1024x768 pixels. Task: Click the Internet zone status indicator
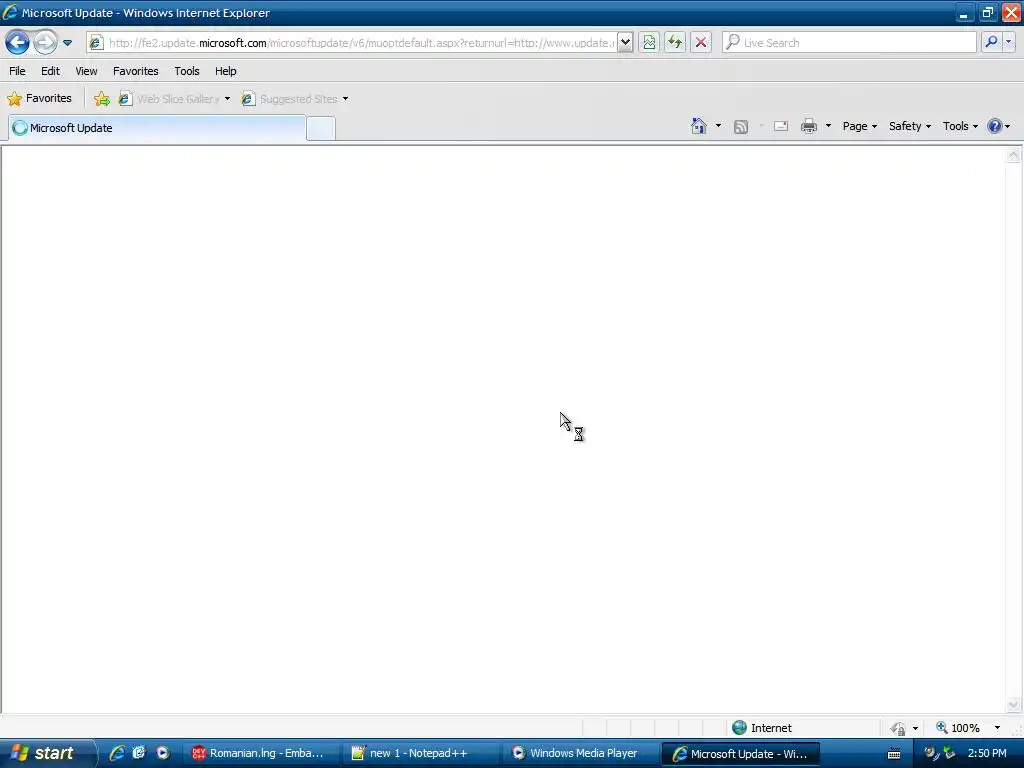(762, 728)
